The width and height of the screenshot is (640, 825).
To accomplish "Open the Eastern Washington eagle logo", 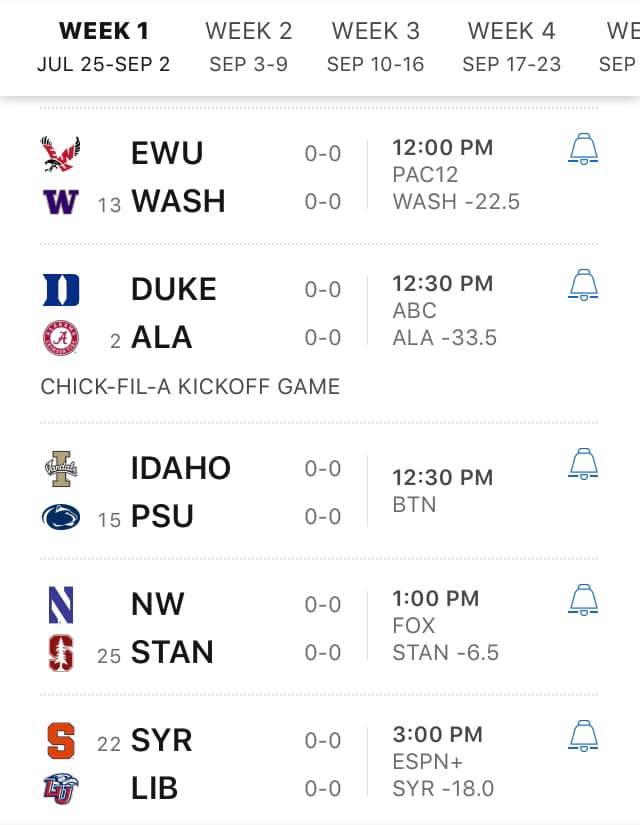I will coord(61,154).
